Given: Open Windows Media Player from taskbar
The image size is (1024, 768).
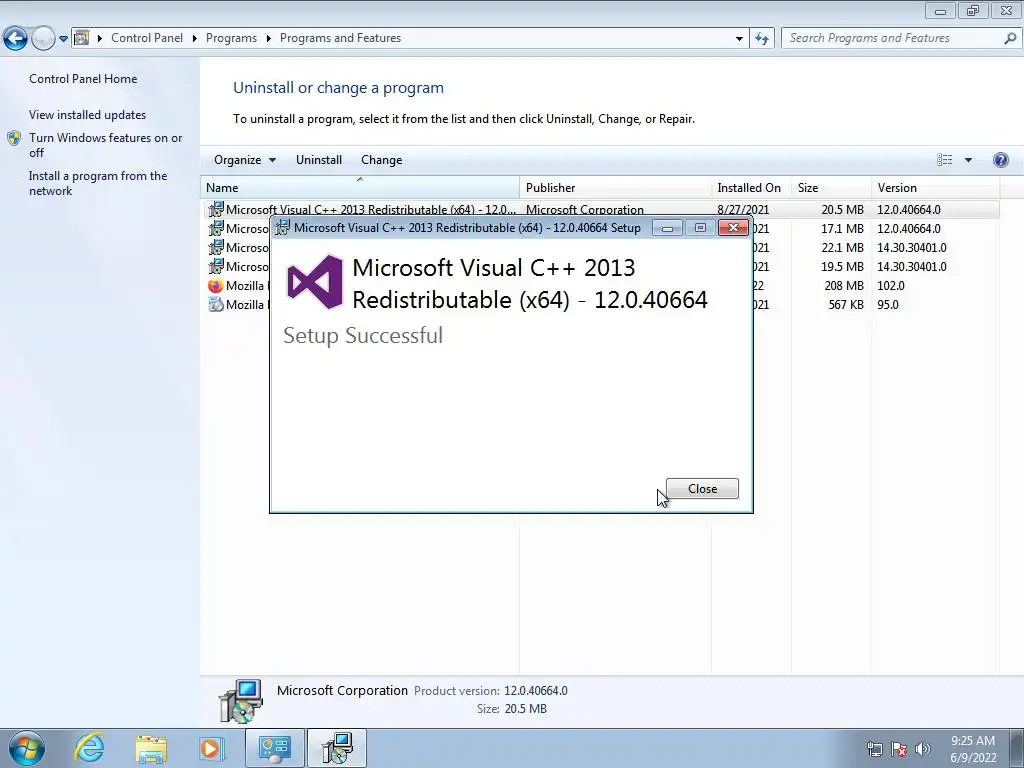Looking at the screenshot, I should [212, 748].
